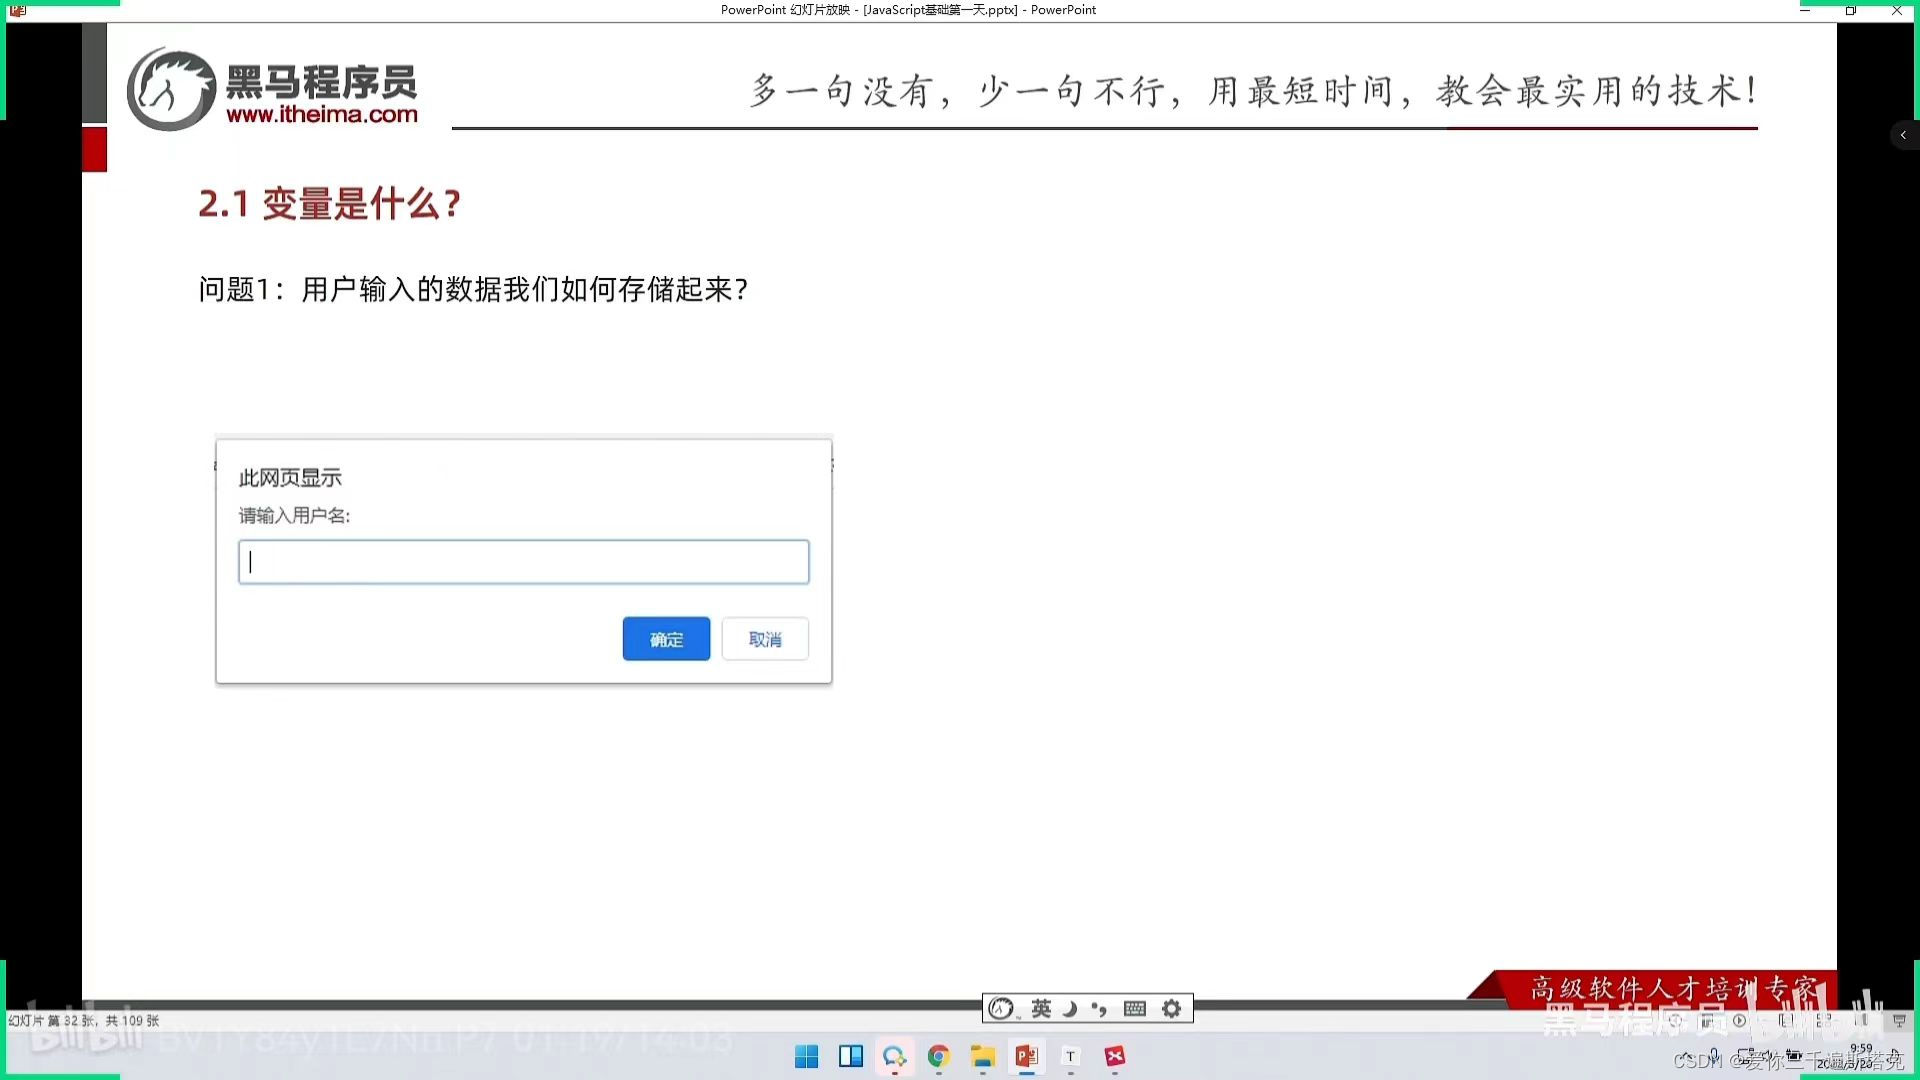Click the username input field in dialog
This screenshot has height=1080, width=1920.
(x=523, y=562)
